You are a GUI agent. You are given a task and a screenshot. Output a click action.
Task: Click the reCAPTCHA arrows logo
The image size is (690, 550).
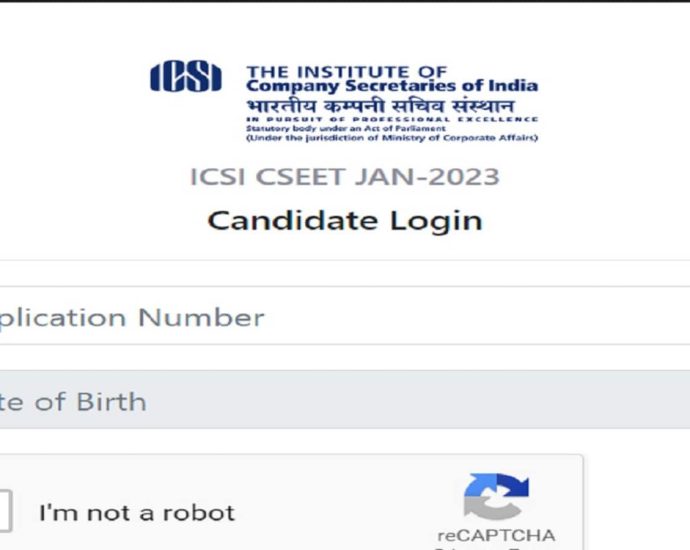point(496,497)
